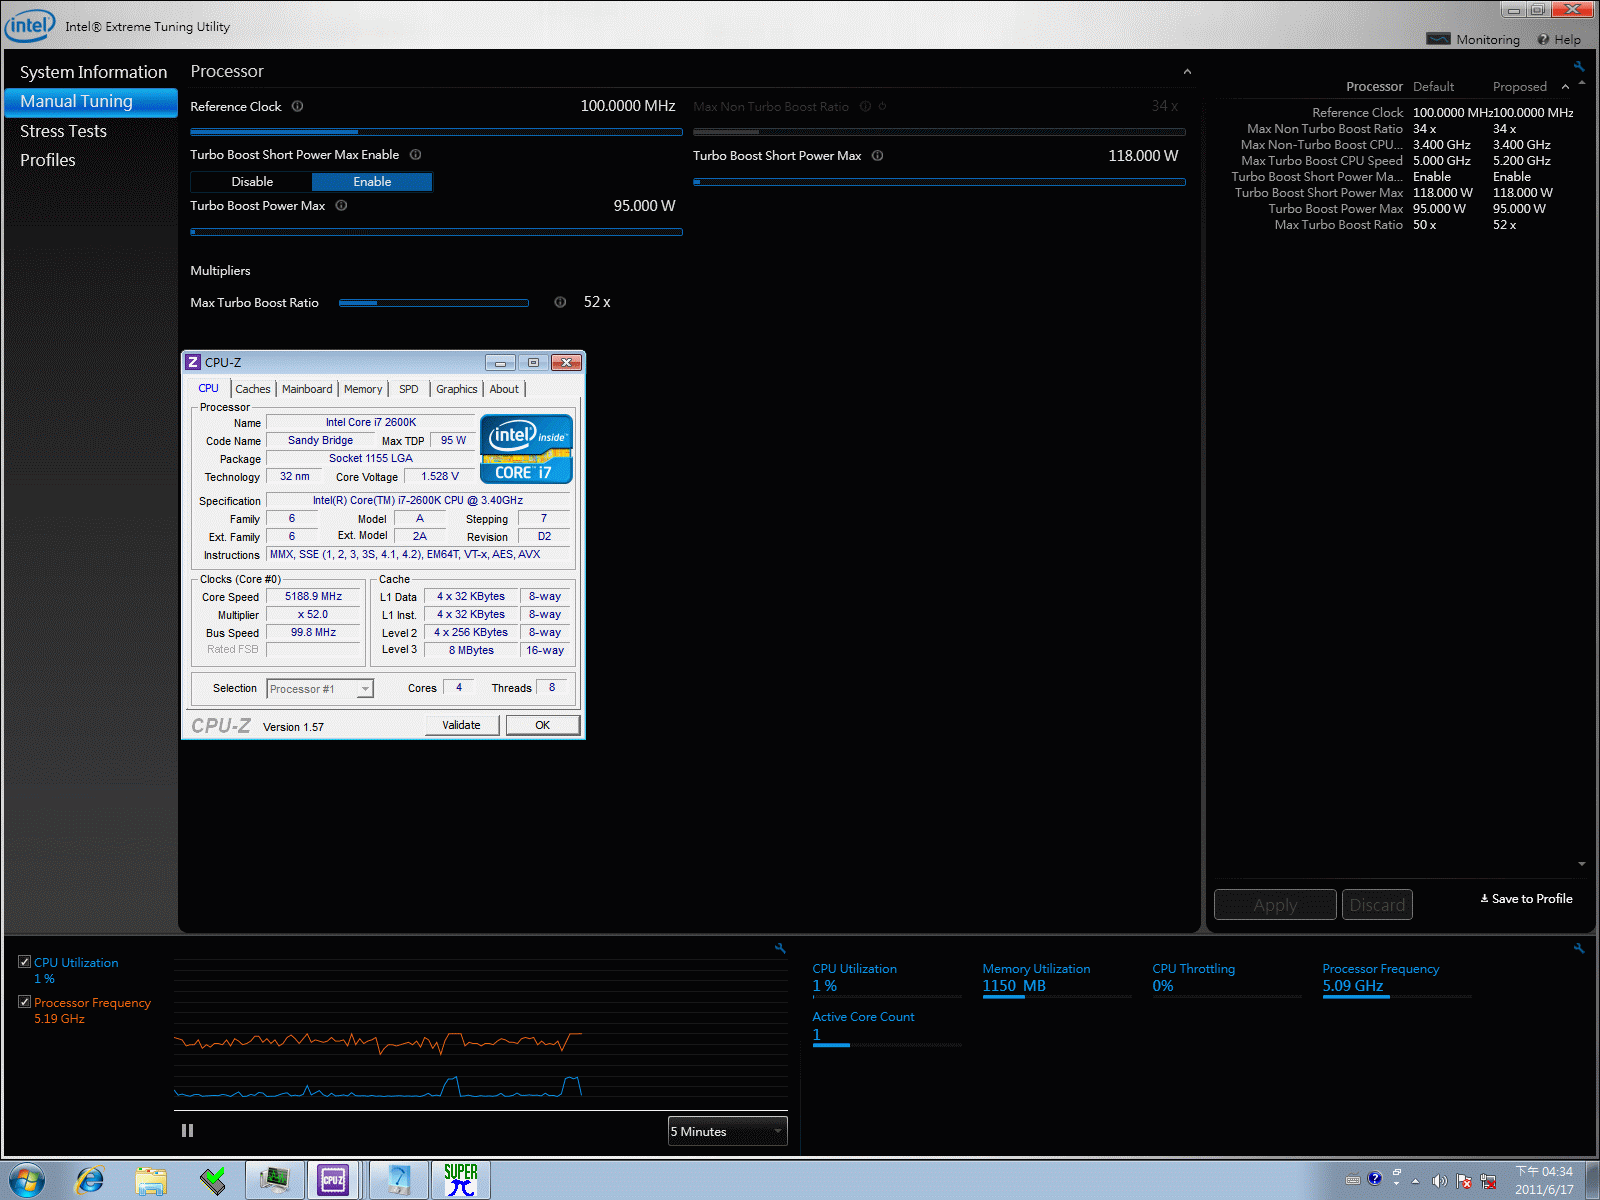Pause the monitoring graph
Viewport: 1600px width, 1200px height.
pos(187,1131)
